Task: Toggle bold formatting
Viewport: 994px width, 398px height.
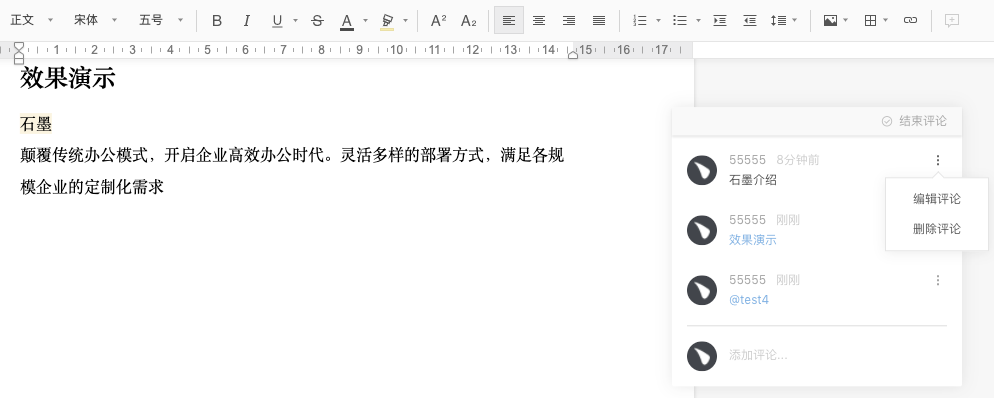Action: point(217,20)
